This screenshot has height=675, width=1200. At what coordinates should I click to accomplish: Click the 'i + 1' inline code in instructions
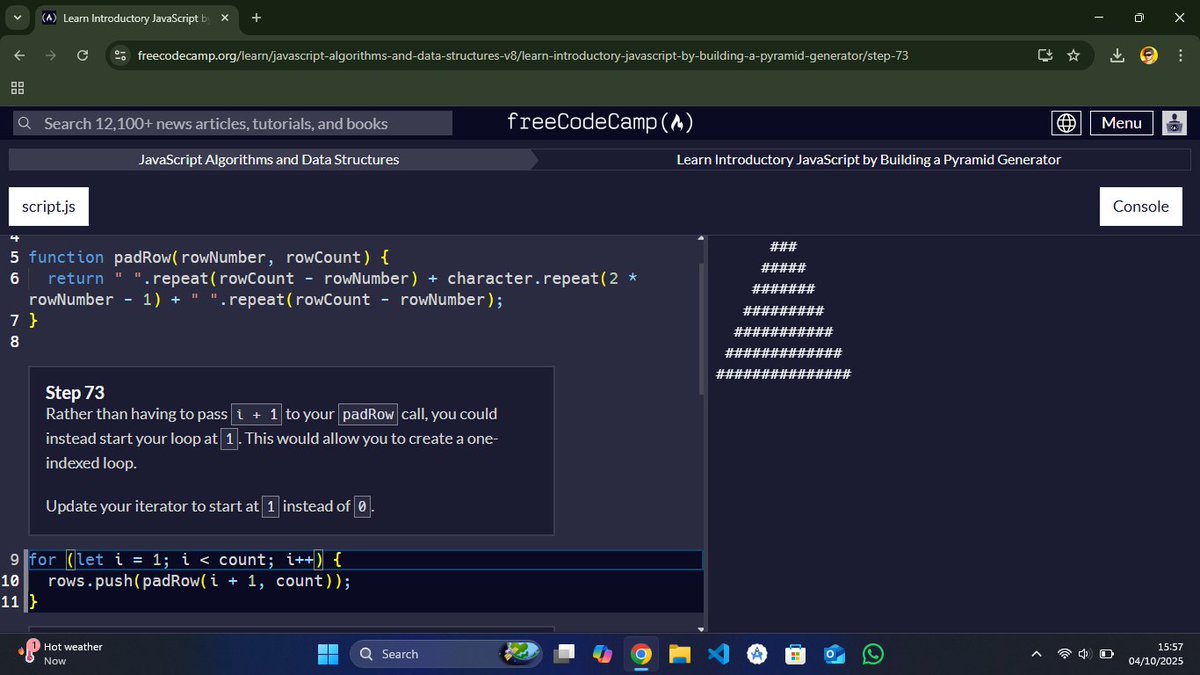point(257,414)
